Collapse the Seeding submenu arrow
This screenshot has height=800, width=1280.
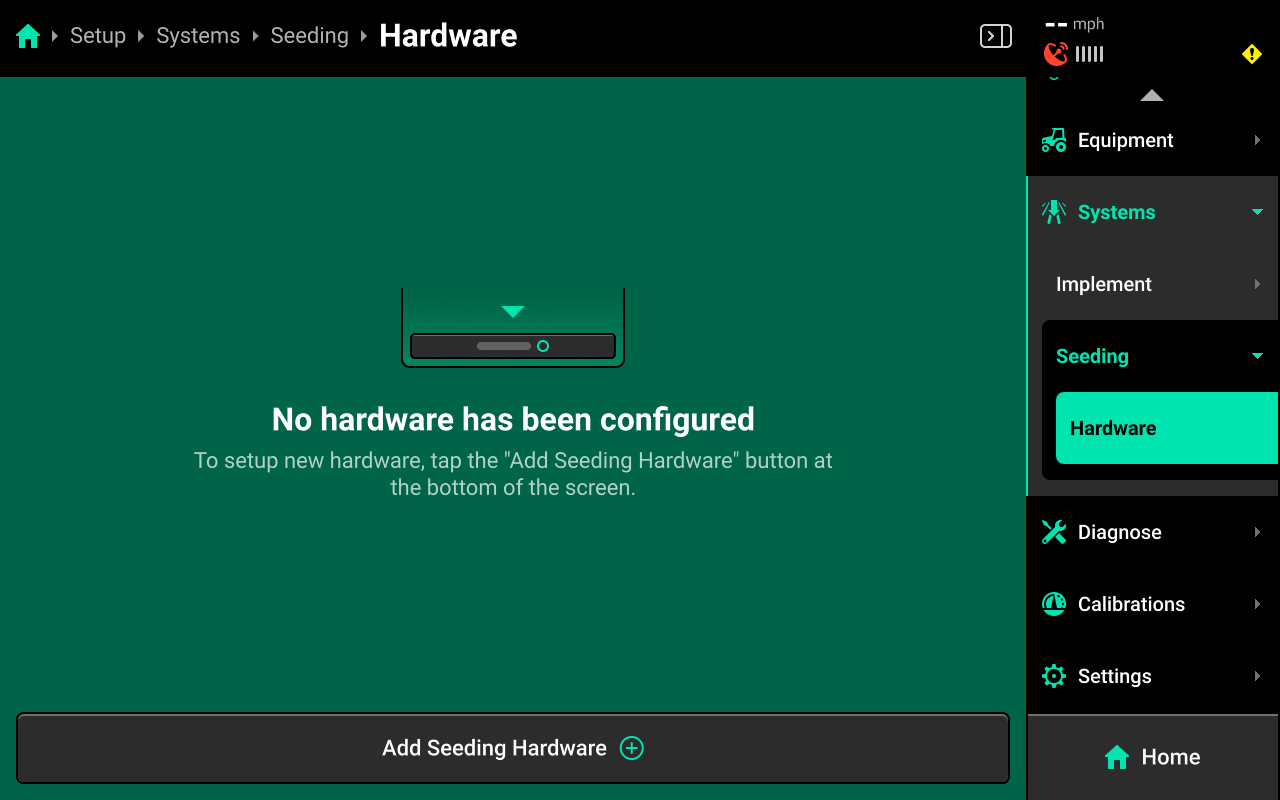[1257, 356]
